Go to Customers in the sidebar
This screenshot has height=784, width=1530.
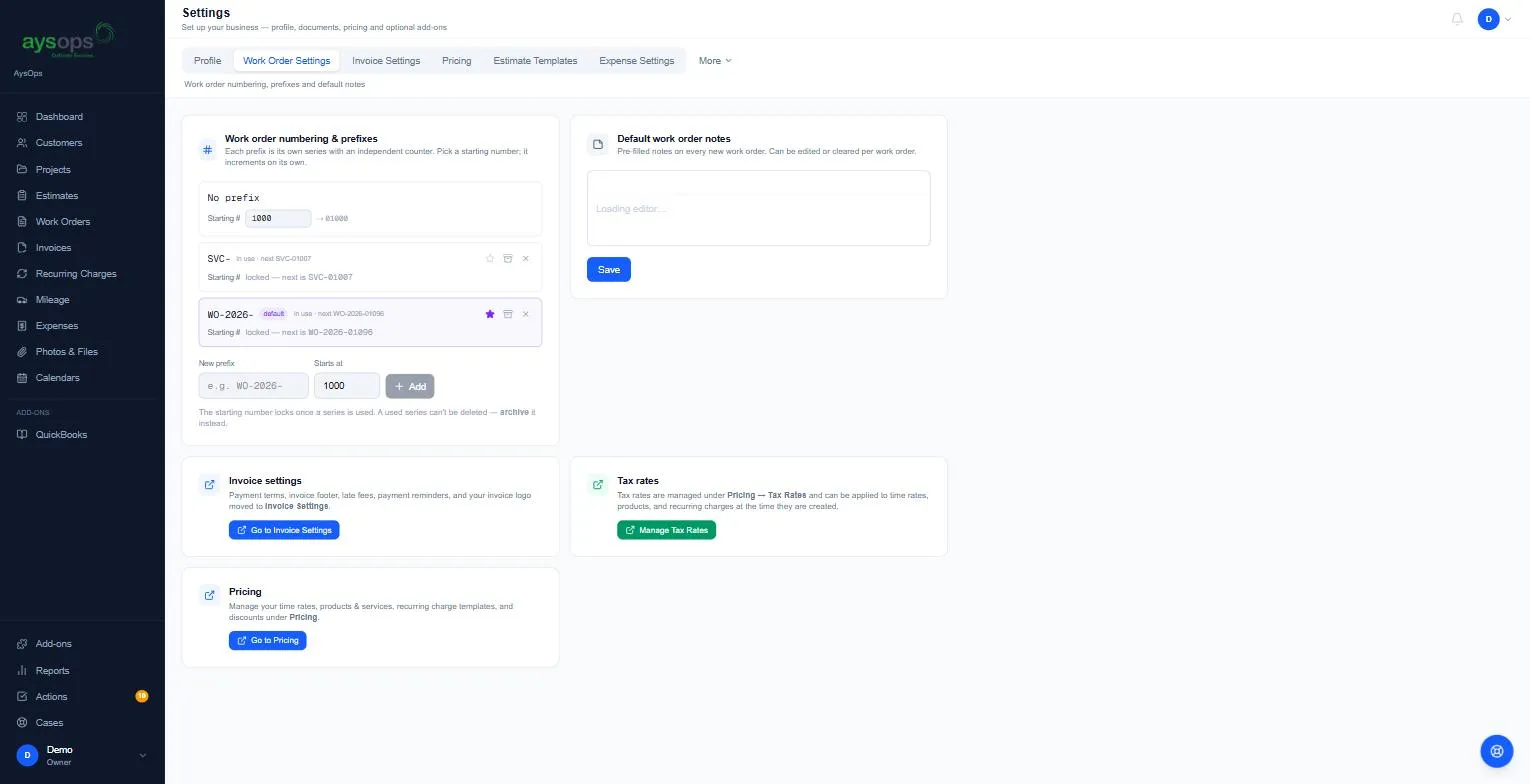click(x=82, y=143)
